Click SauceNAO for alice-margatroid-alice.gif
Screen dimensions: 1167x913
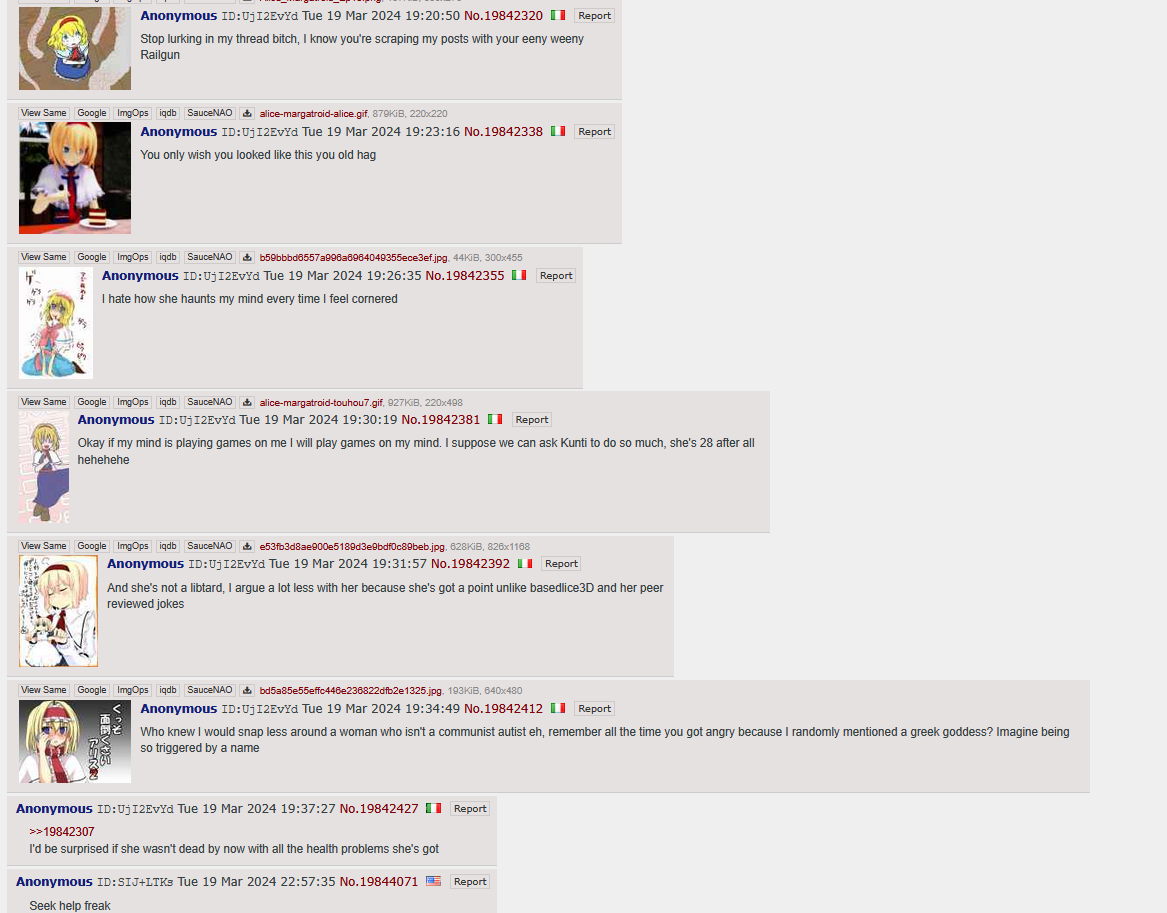(x=209, y=113)
